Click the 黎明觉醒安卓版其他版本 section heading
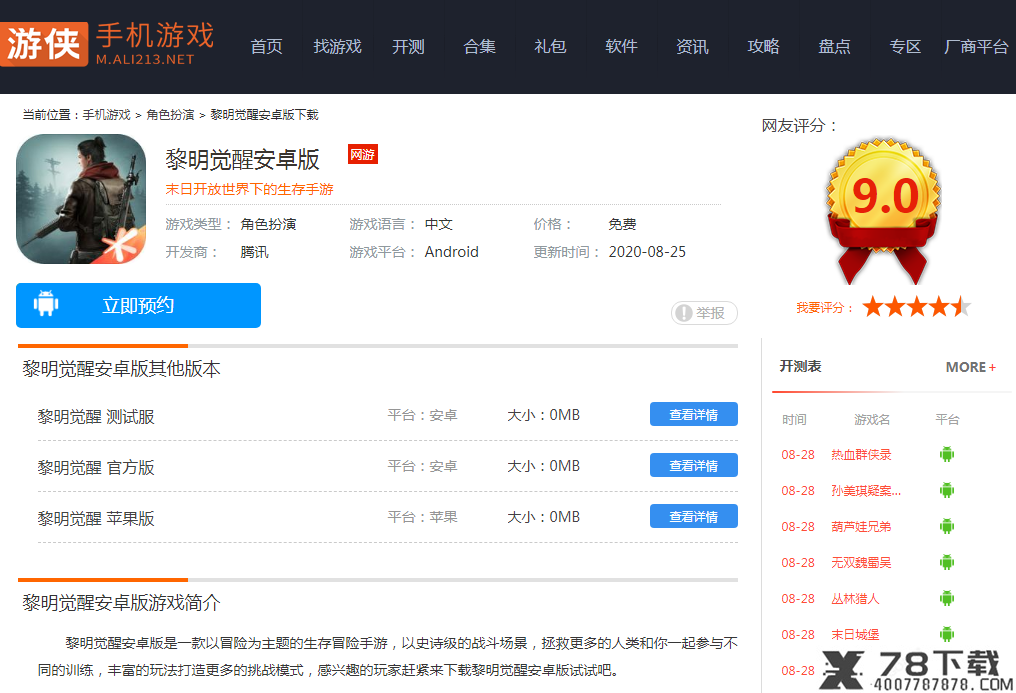This screenshot has width=1016, height=693. coord(122,369)
